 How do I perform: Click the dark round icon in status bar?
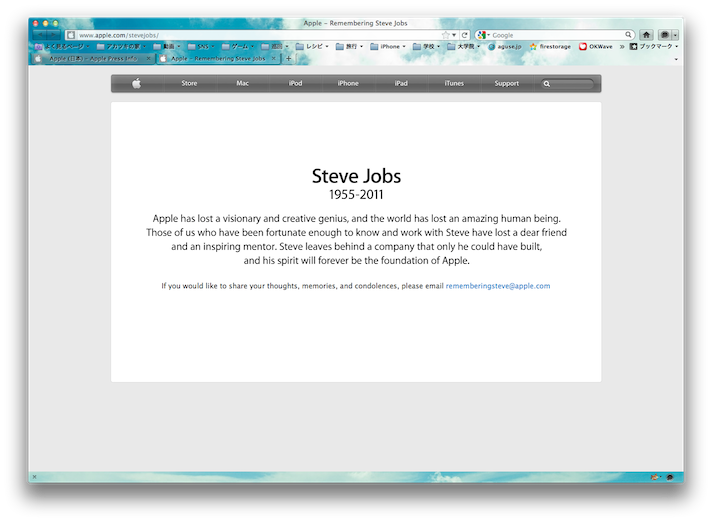coord(669,477)
